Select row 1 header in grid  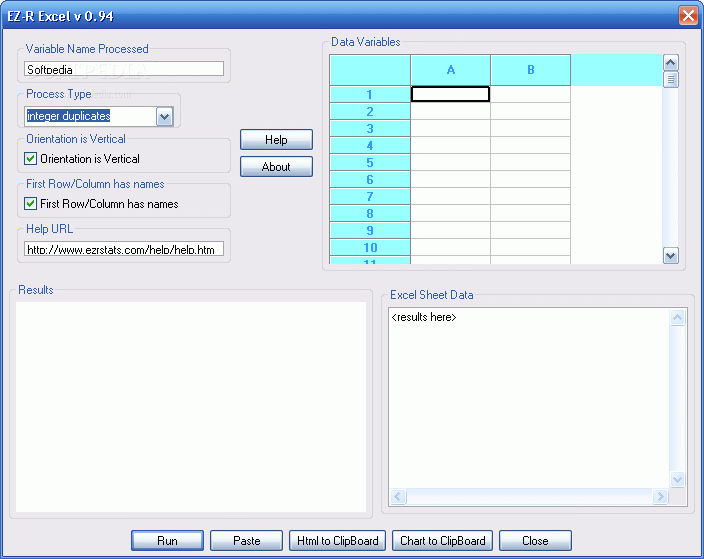[370, 94]
